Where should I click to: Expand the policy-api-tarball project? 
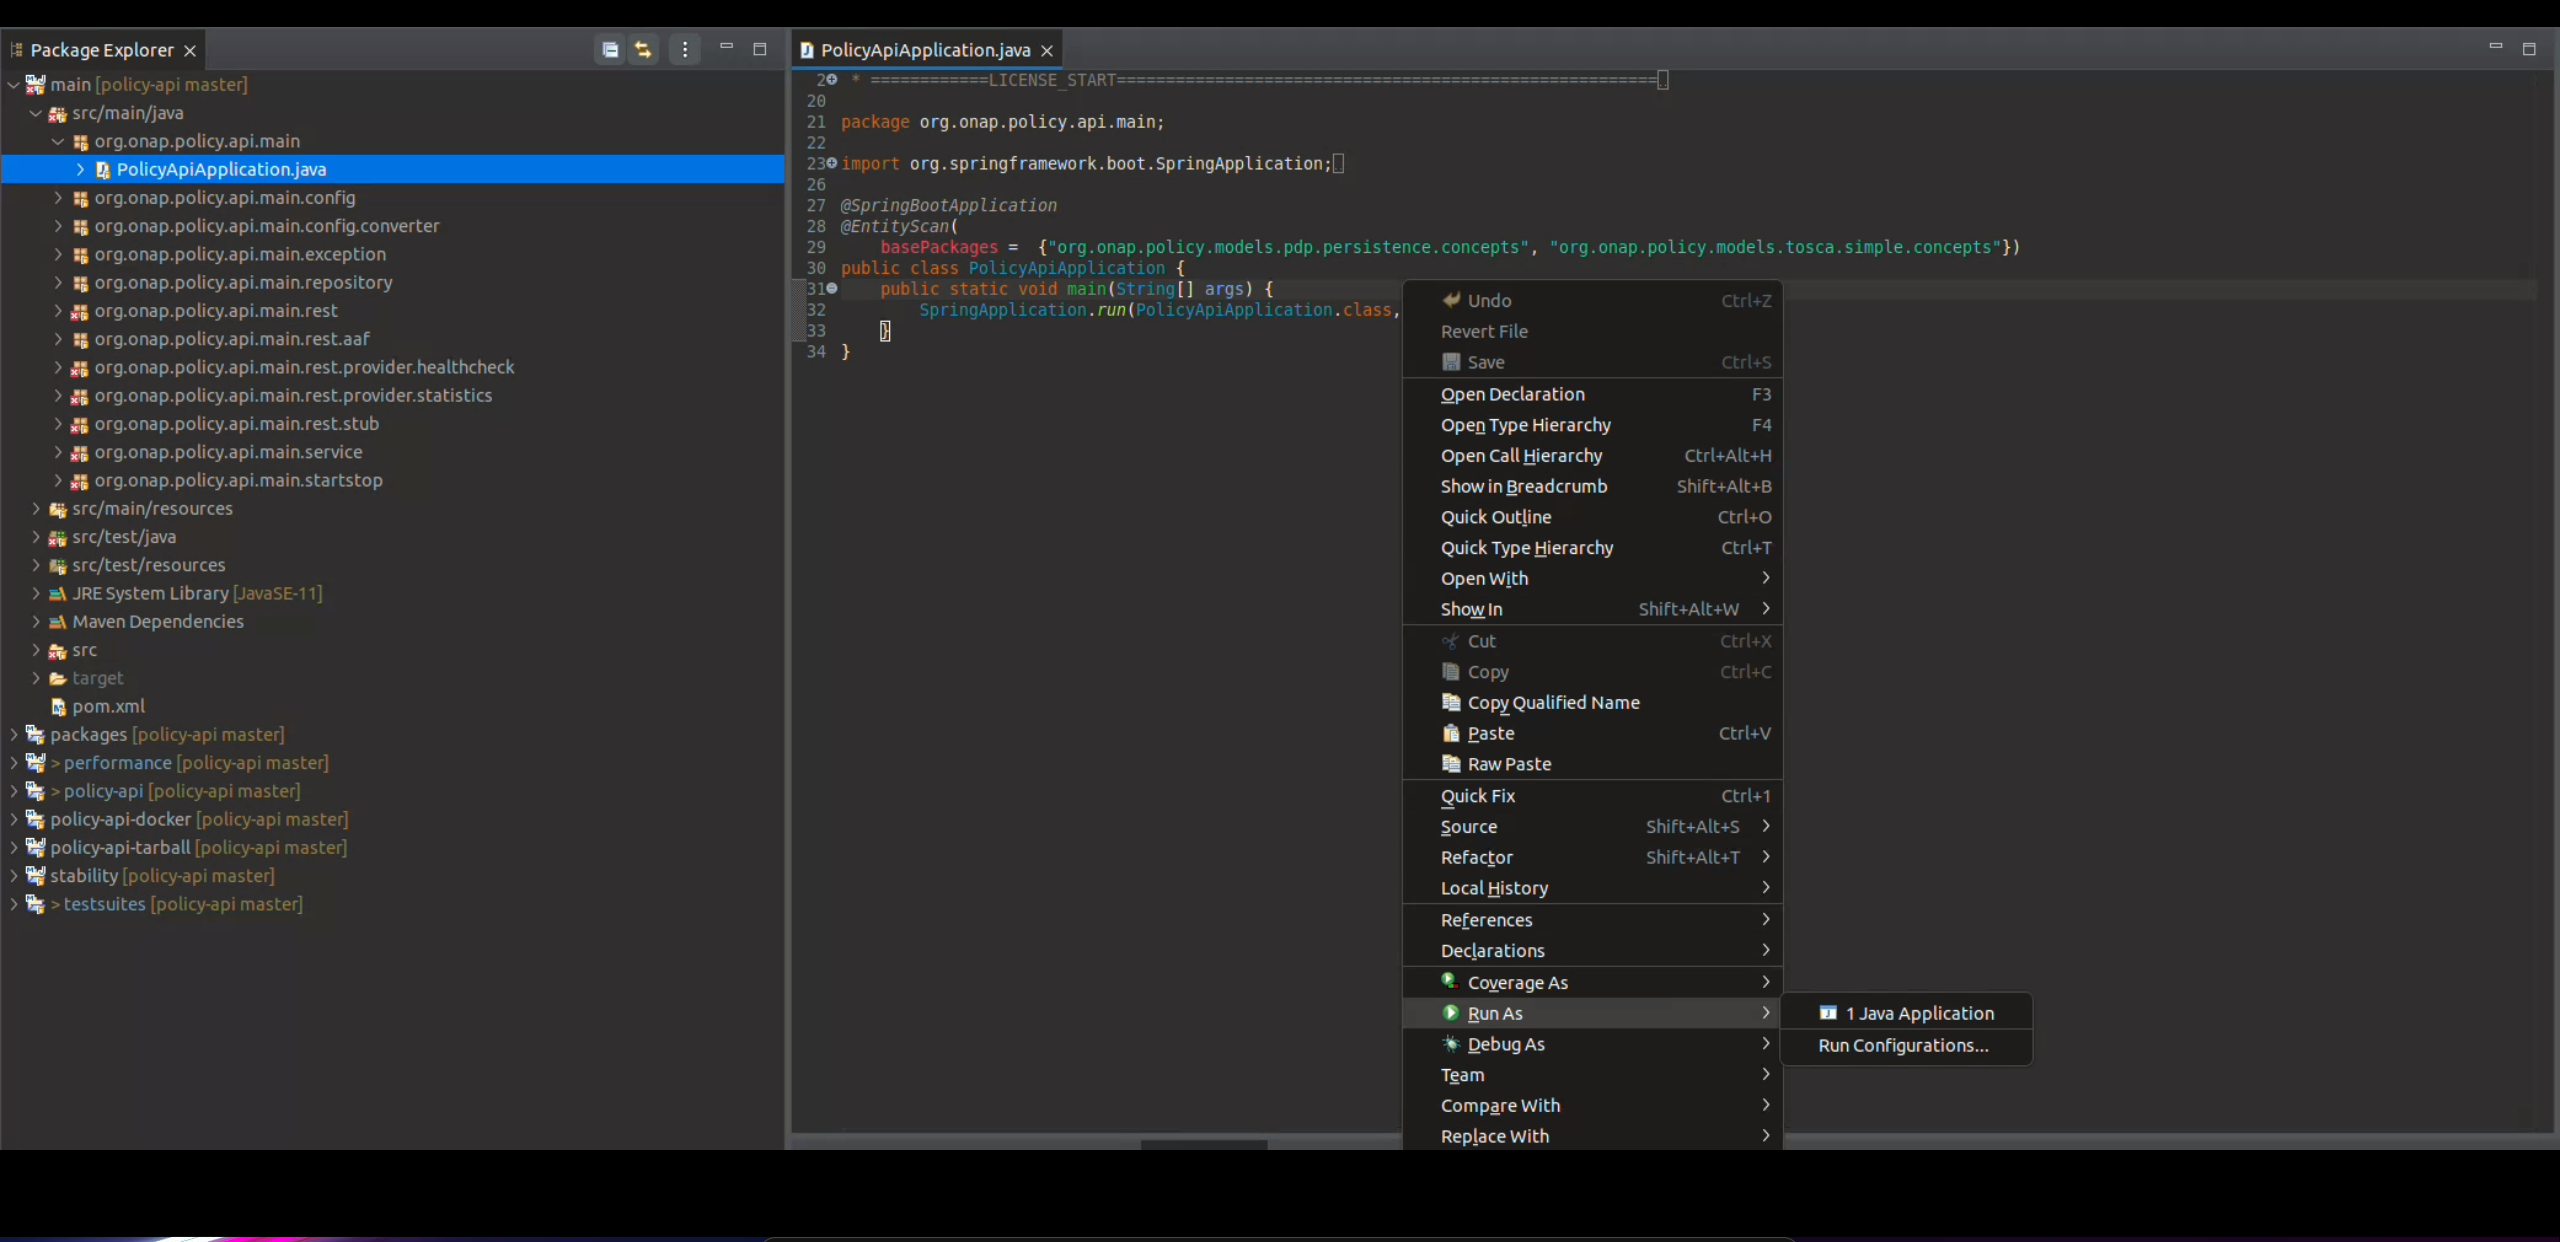point(13,847)
